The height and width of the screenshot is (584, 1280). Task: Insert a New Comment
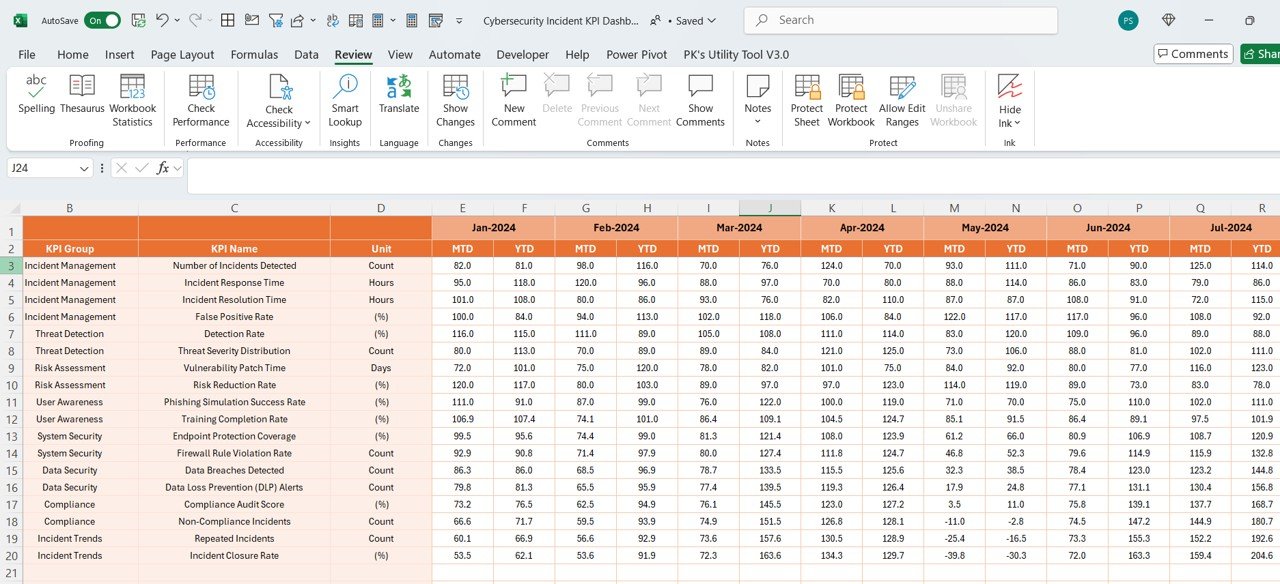(x=514, y=101)
